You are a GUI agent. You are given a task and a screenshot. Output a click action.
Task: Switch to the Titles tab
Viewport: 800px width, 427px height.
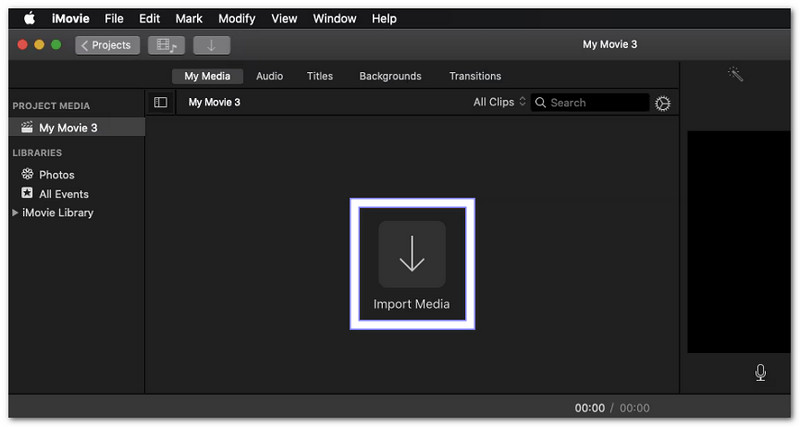pos(320,76)
